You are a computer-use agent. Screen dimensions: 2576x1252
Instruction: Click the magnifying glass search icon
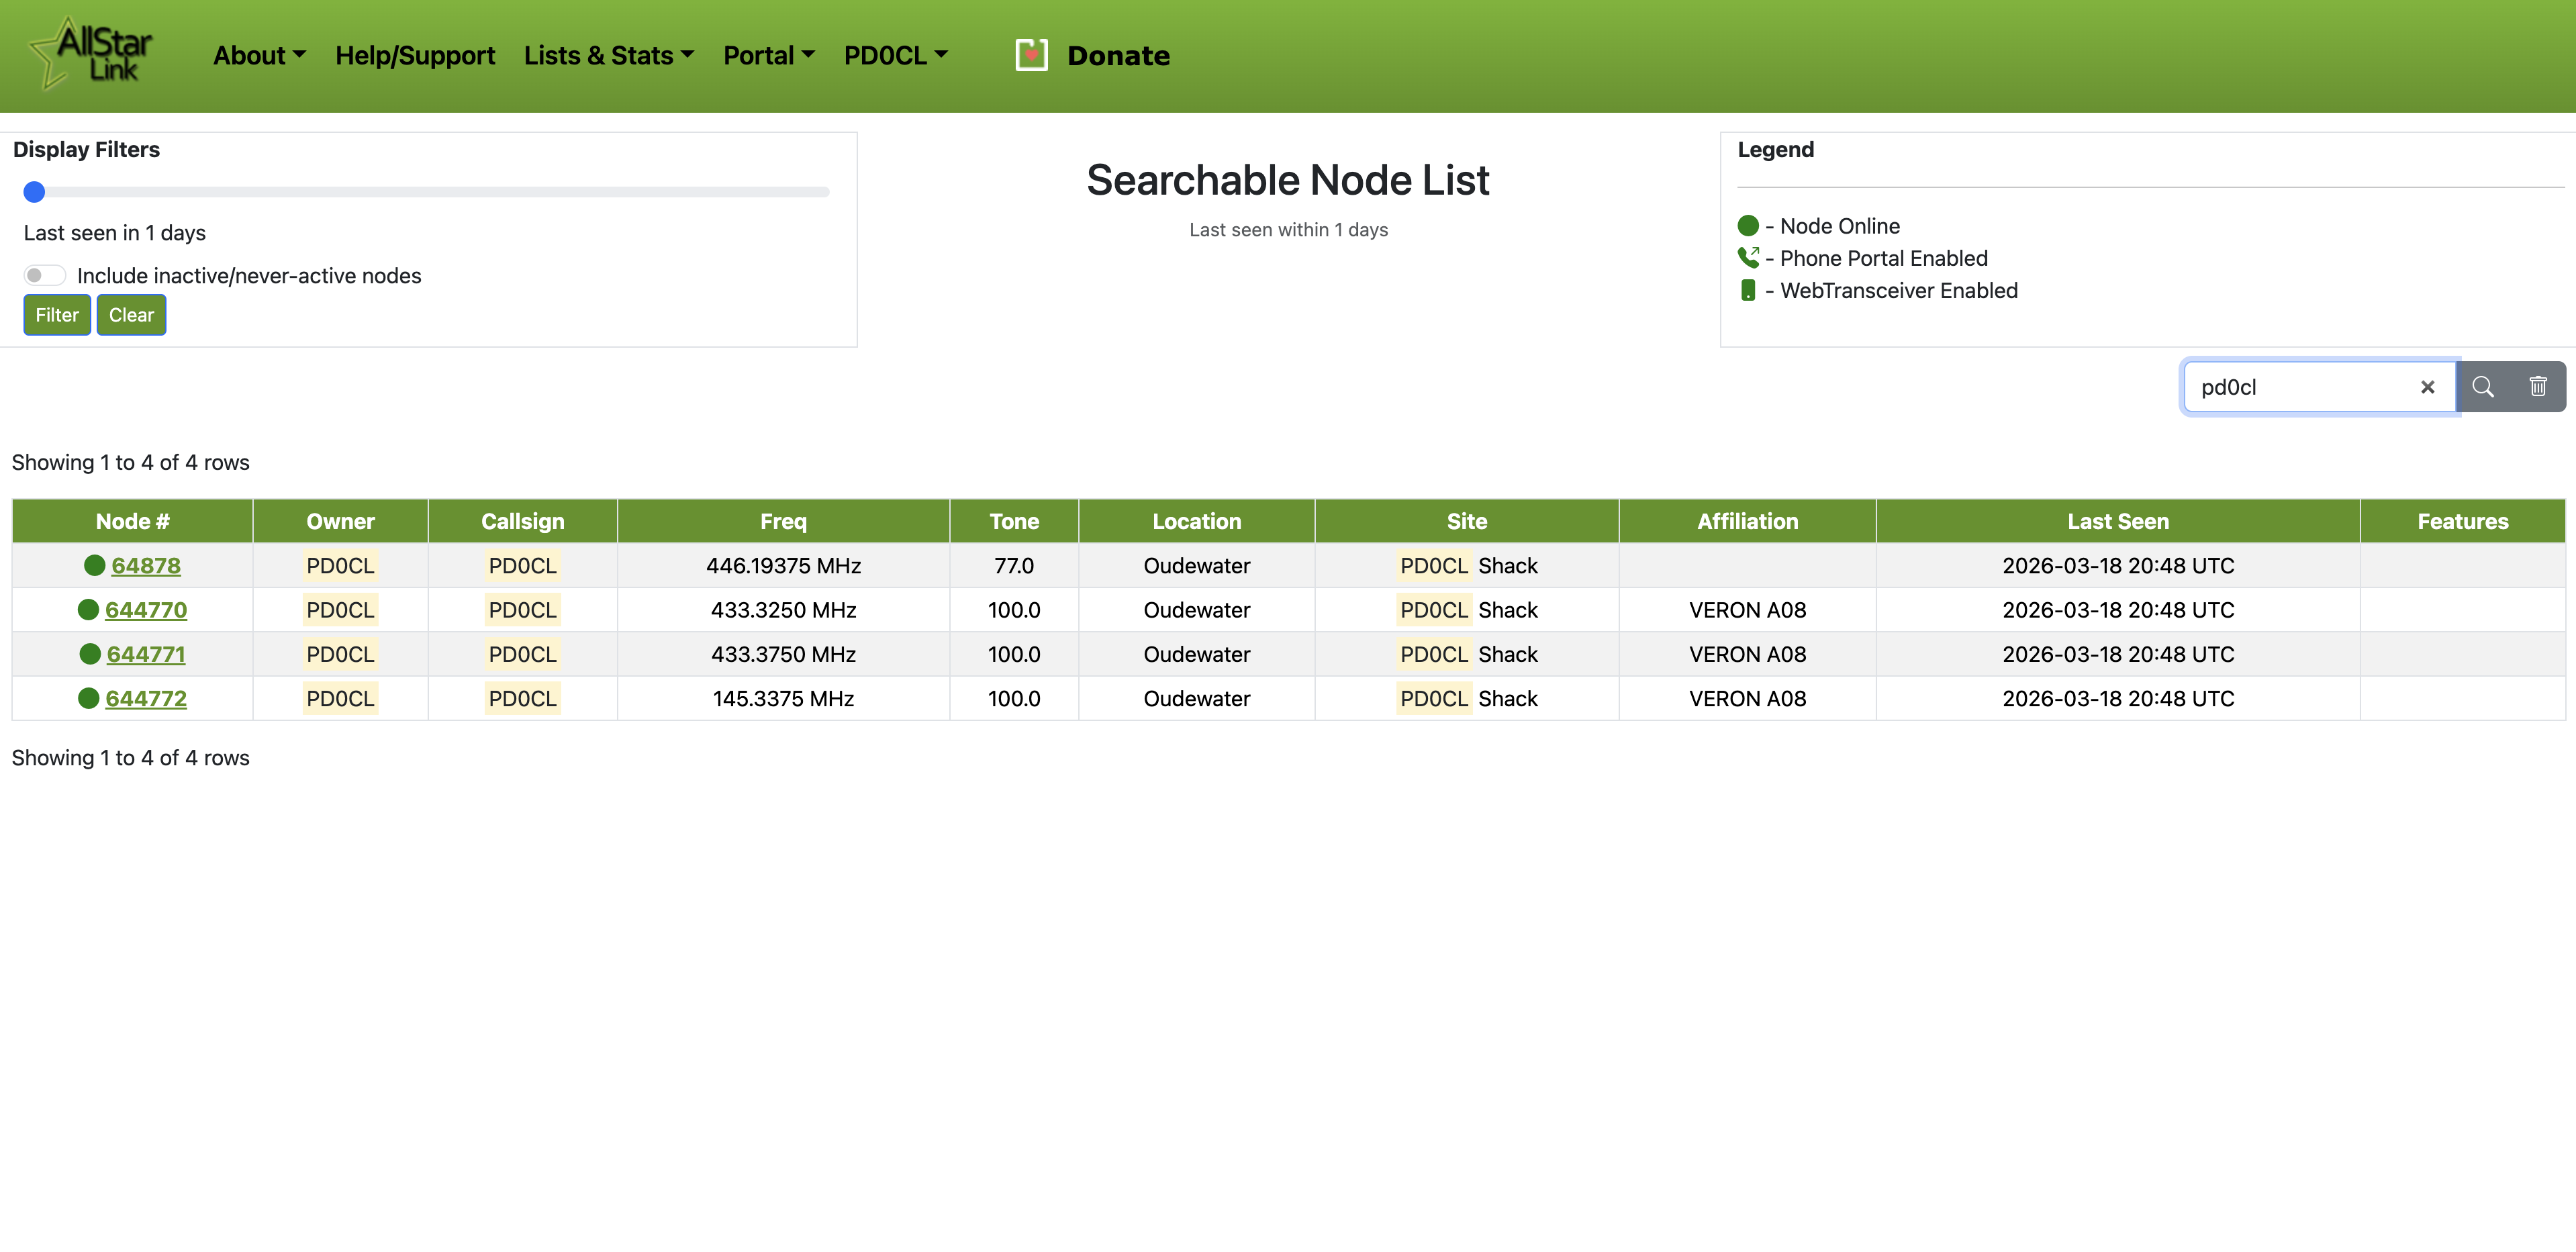click(2483, 387)
